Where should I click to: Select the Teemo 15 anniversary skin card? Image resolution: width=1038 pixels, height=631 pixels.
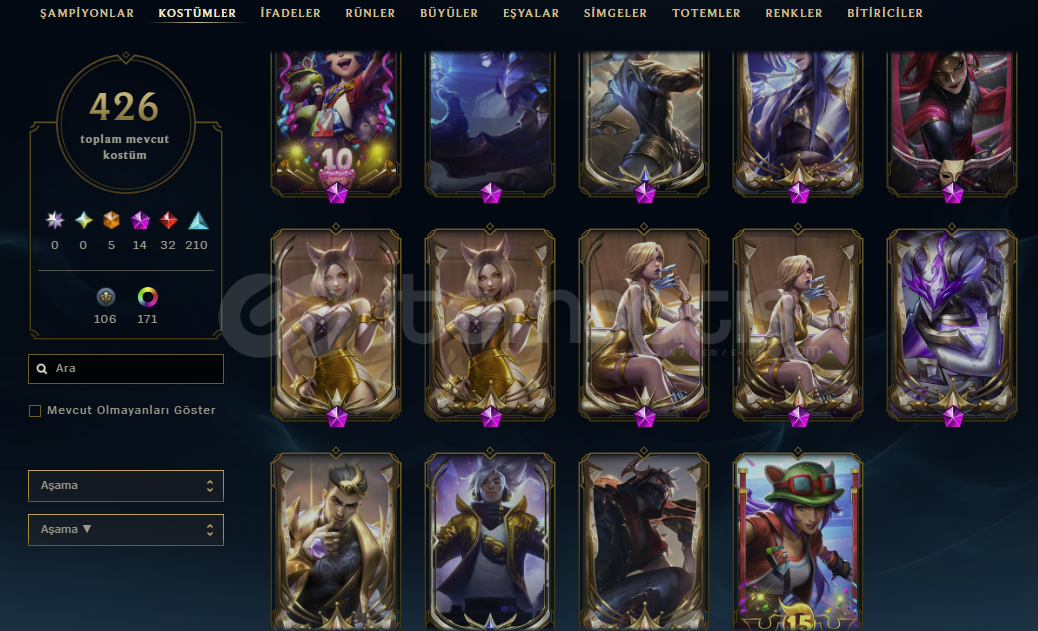click(798, 541)
